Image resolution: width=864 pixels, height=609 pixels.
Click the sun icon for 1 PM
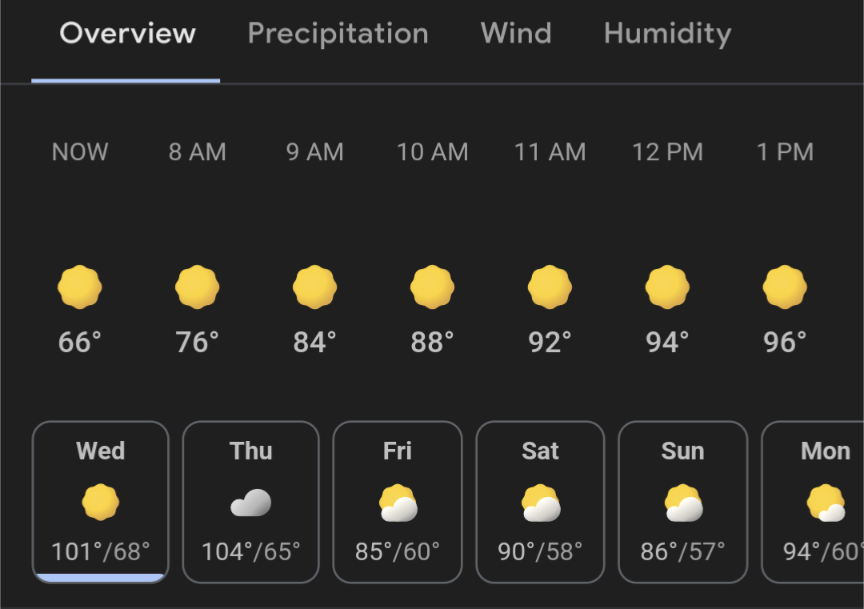click(x=785, y=287)
